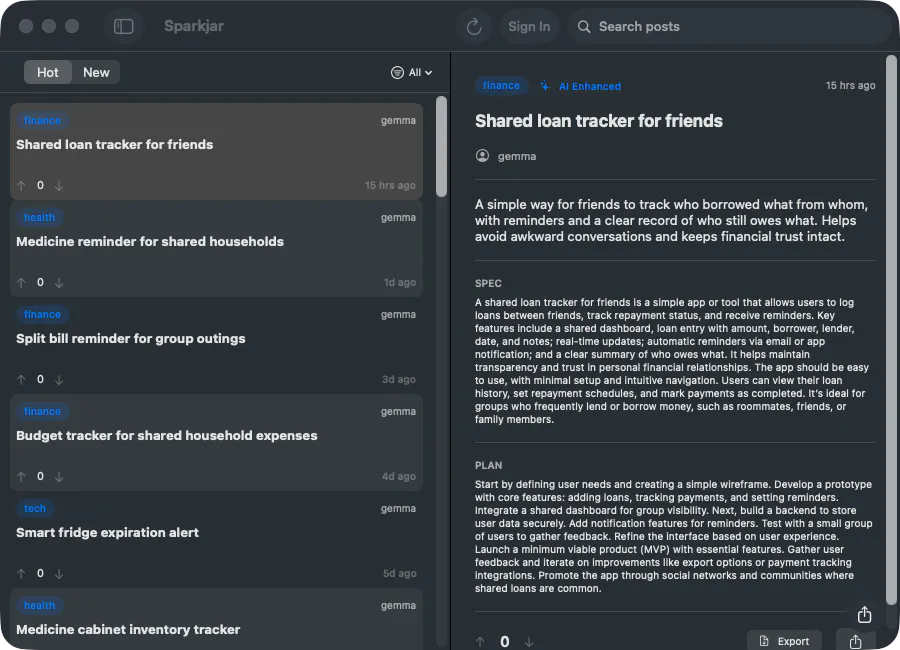
Task: Click finance tag on Split bill card
Action: click(x=42, y=315)
